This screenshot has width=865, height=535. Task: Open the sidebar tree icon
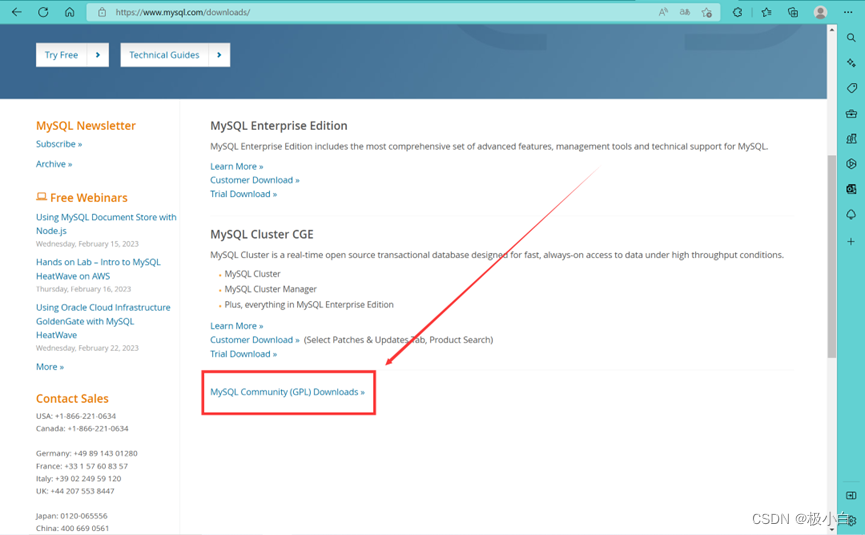tap(851, 215)
